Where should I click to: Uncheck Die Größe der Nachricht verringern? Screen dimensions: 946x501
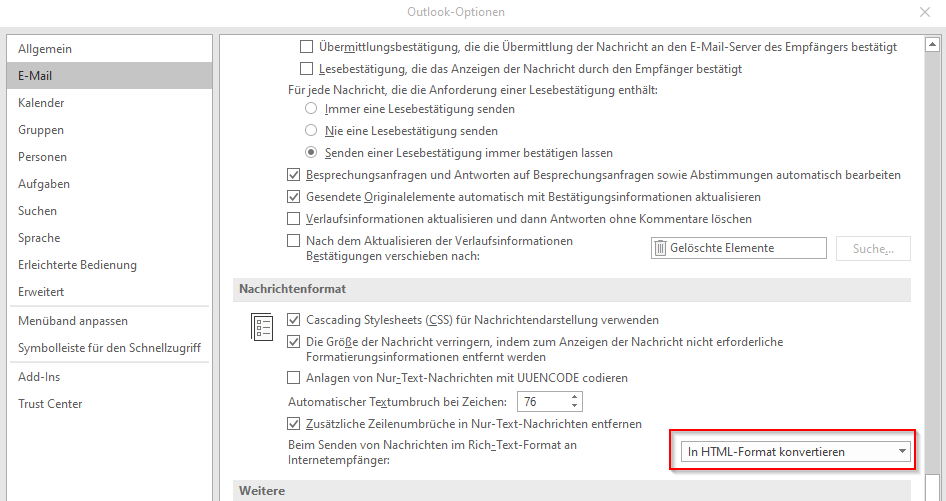[x=293, y=342]
